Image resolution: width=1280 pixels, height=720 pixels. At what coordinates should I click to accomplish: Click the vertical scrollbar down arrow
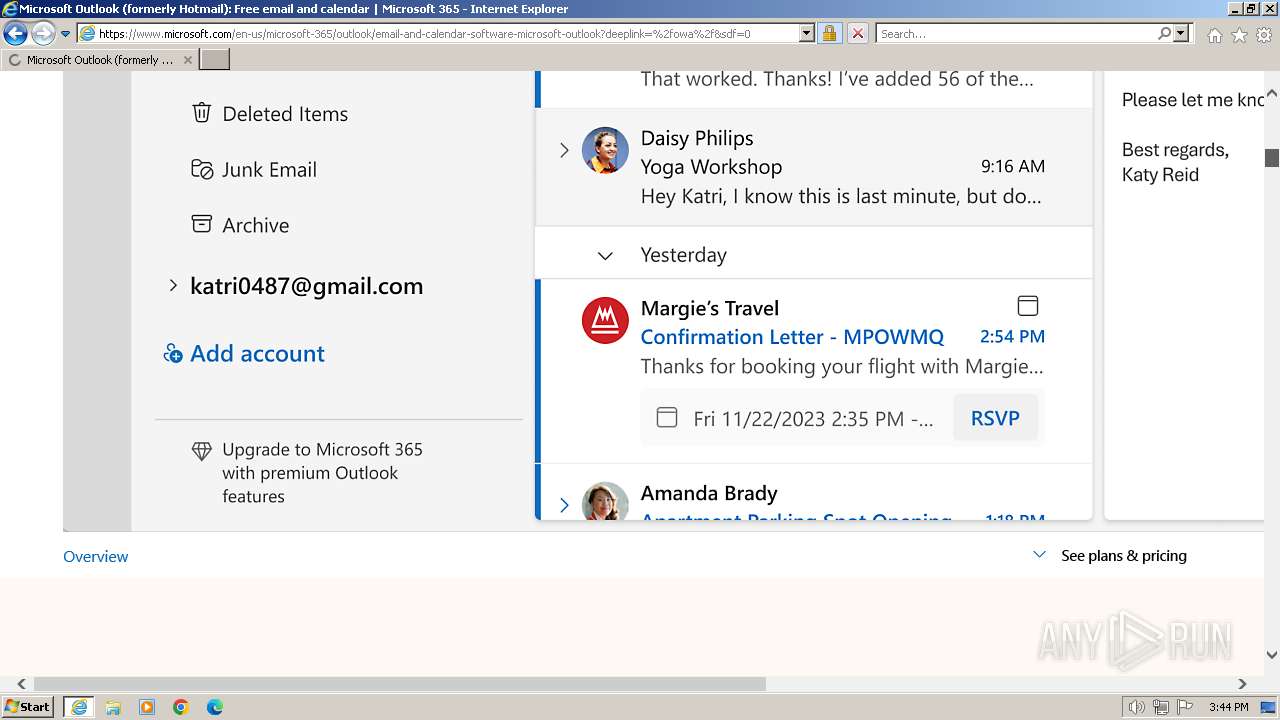[x=1272, y=656]
